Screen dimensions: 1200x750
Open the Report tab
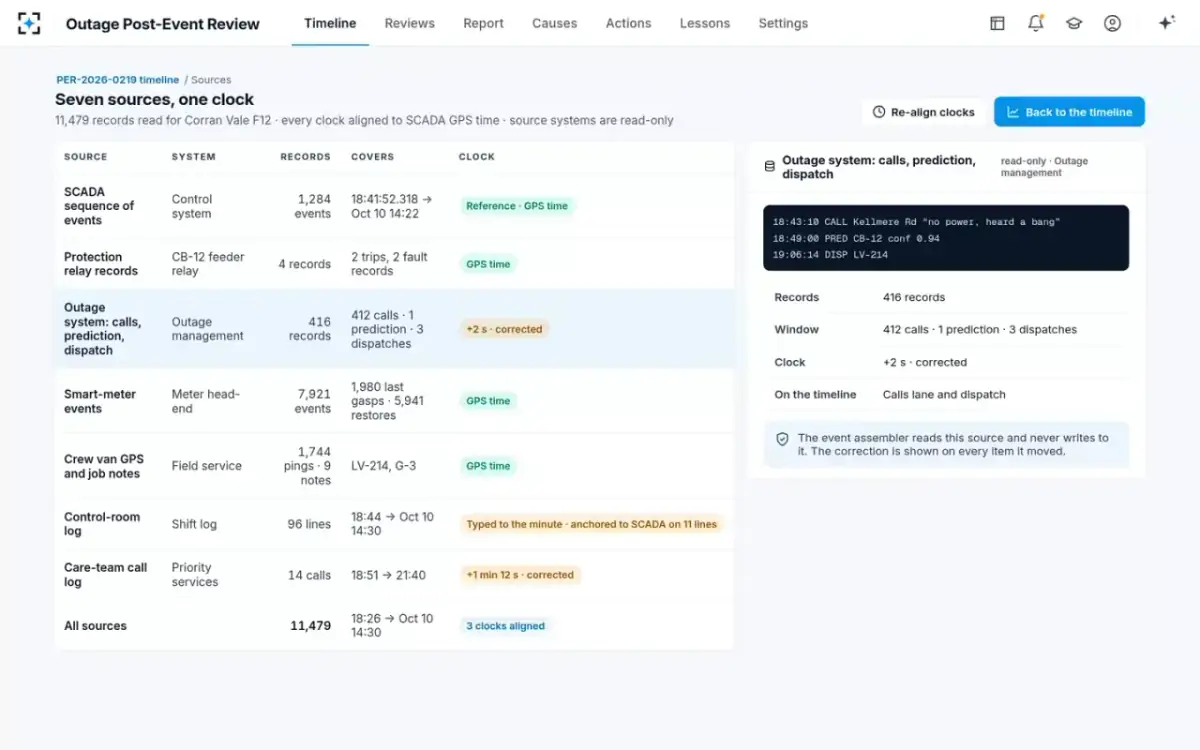click(483, 23)
